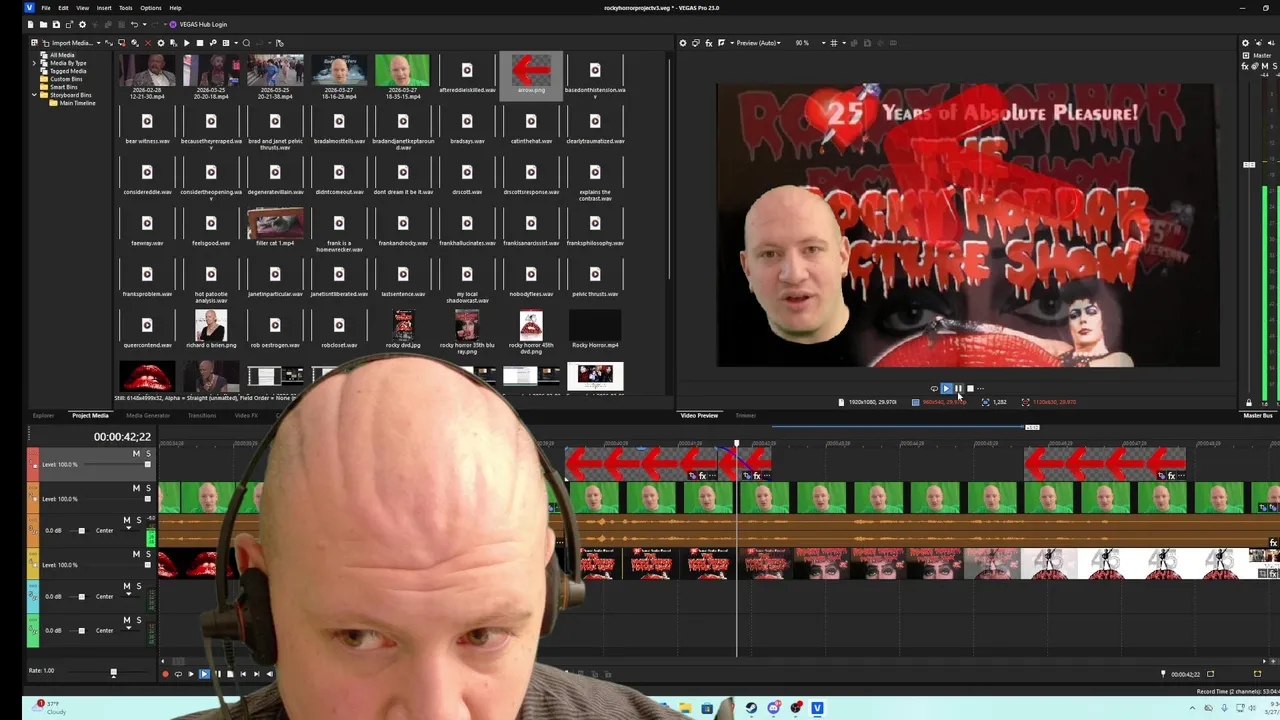Pause playback in preview window

[958, 389]
